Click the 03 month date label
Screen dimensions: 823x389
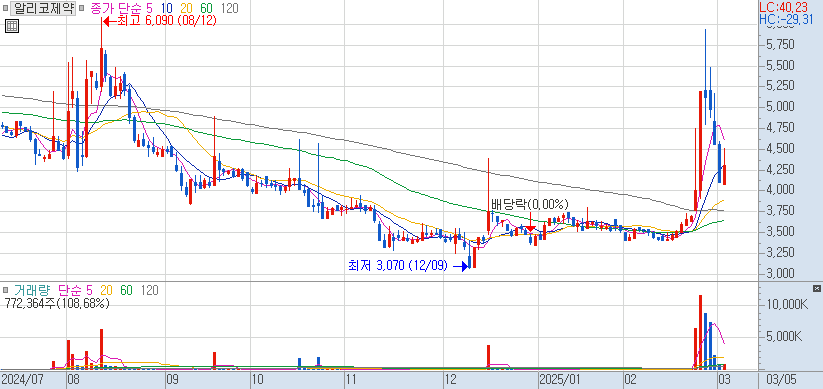point(725,380)
